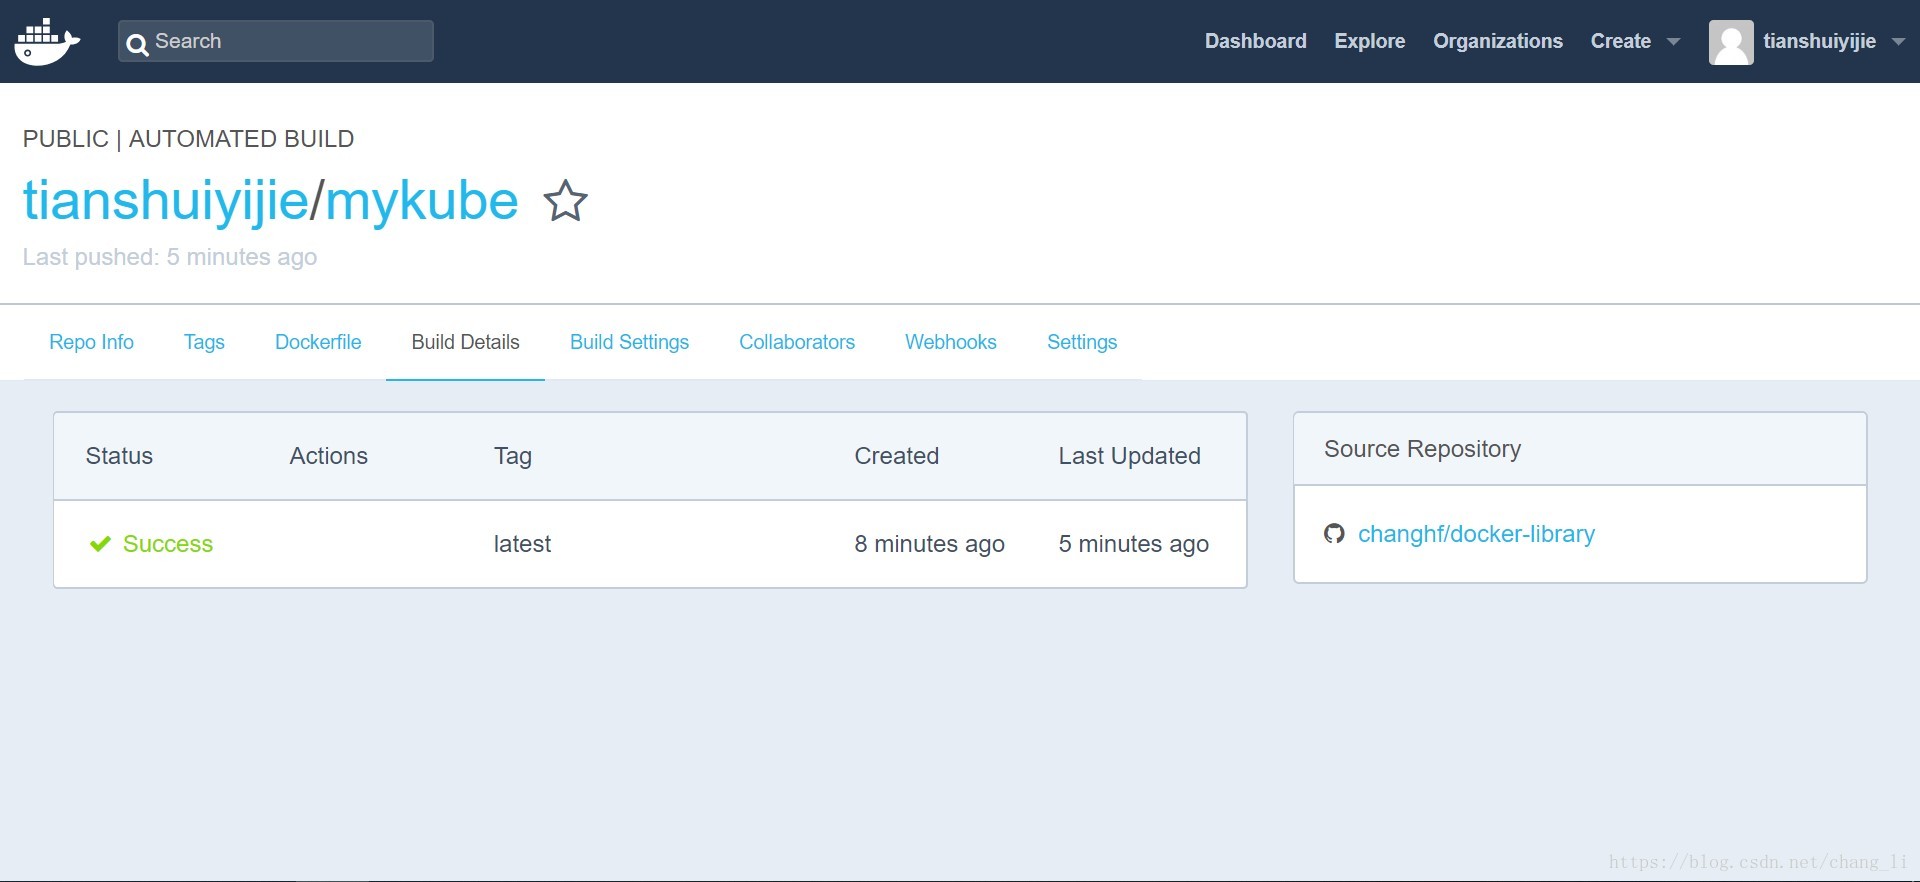Open Explore in the top navigation
Viewport: 1920px width, 882px height.
click(1369, 41)
